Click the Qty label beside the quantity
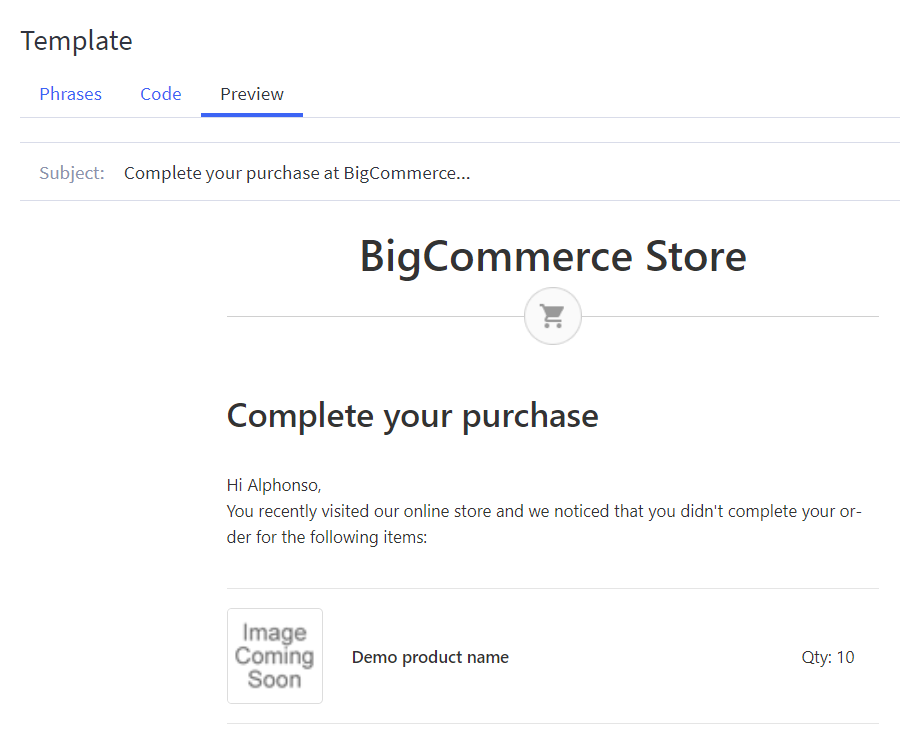This screenshot has height=750, width=900. tap(812, 656)
